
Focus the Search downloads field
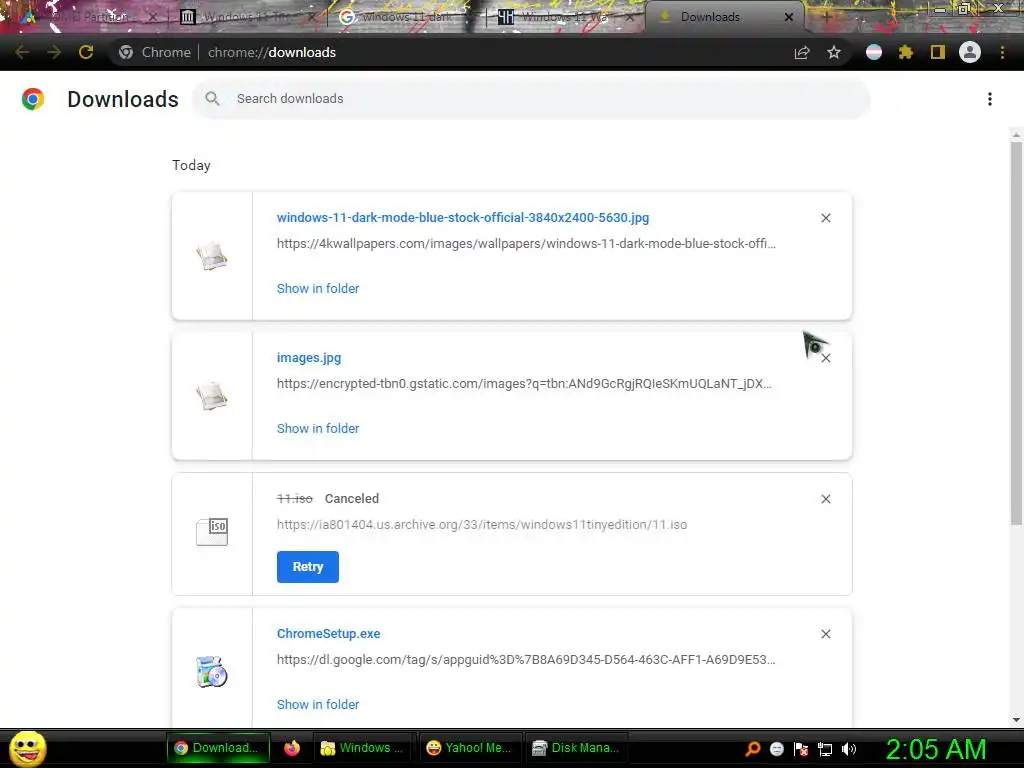530,99
